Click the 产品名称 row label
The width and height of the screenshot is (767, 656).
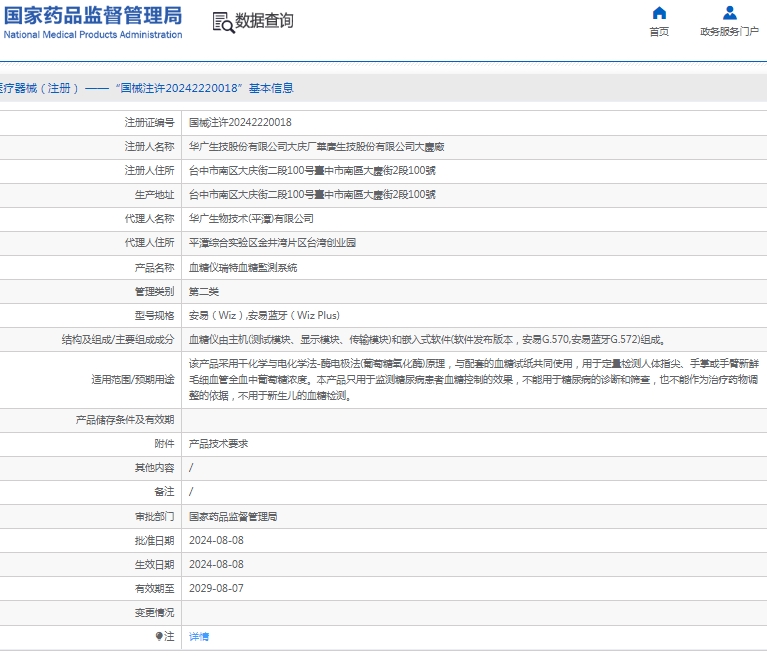click(x=155, y=268)
